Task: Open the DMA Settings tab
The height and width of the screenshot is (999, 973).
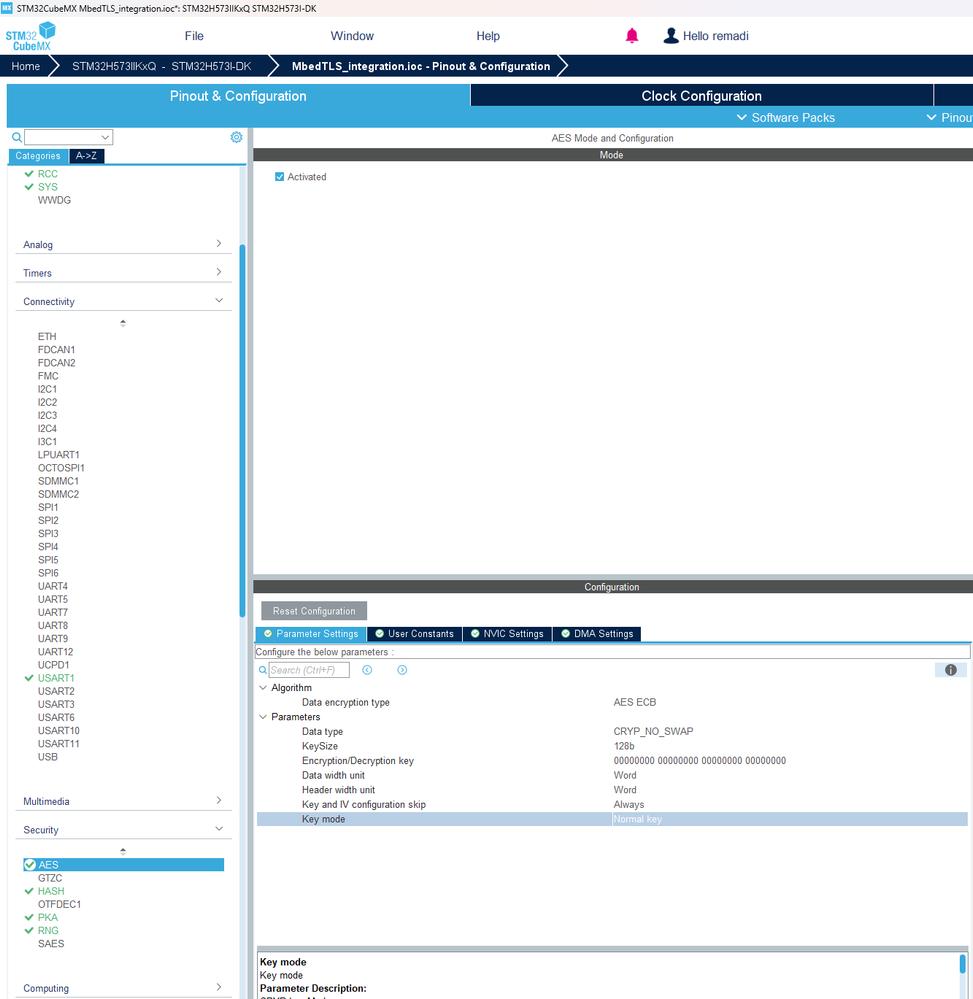Action: point(597,633)
